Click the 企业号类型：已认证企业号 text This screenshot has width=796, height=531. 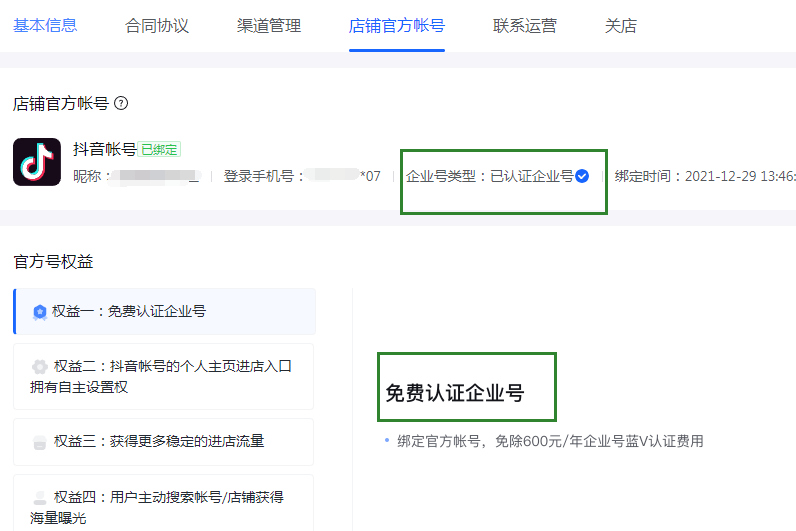pos(489,176)
